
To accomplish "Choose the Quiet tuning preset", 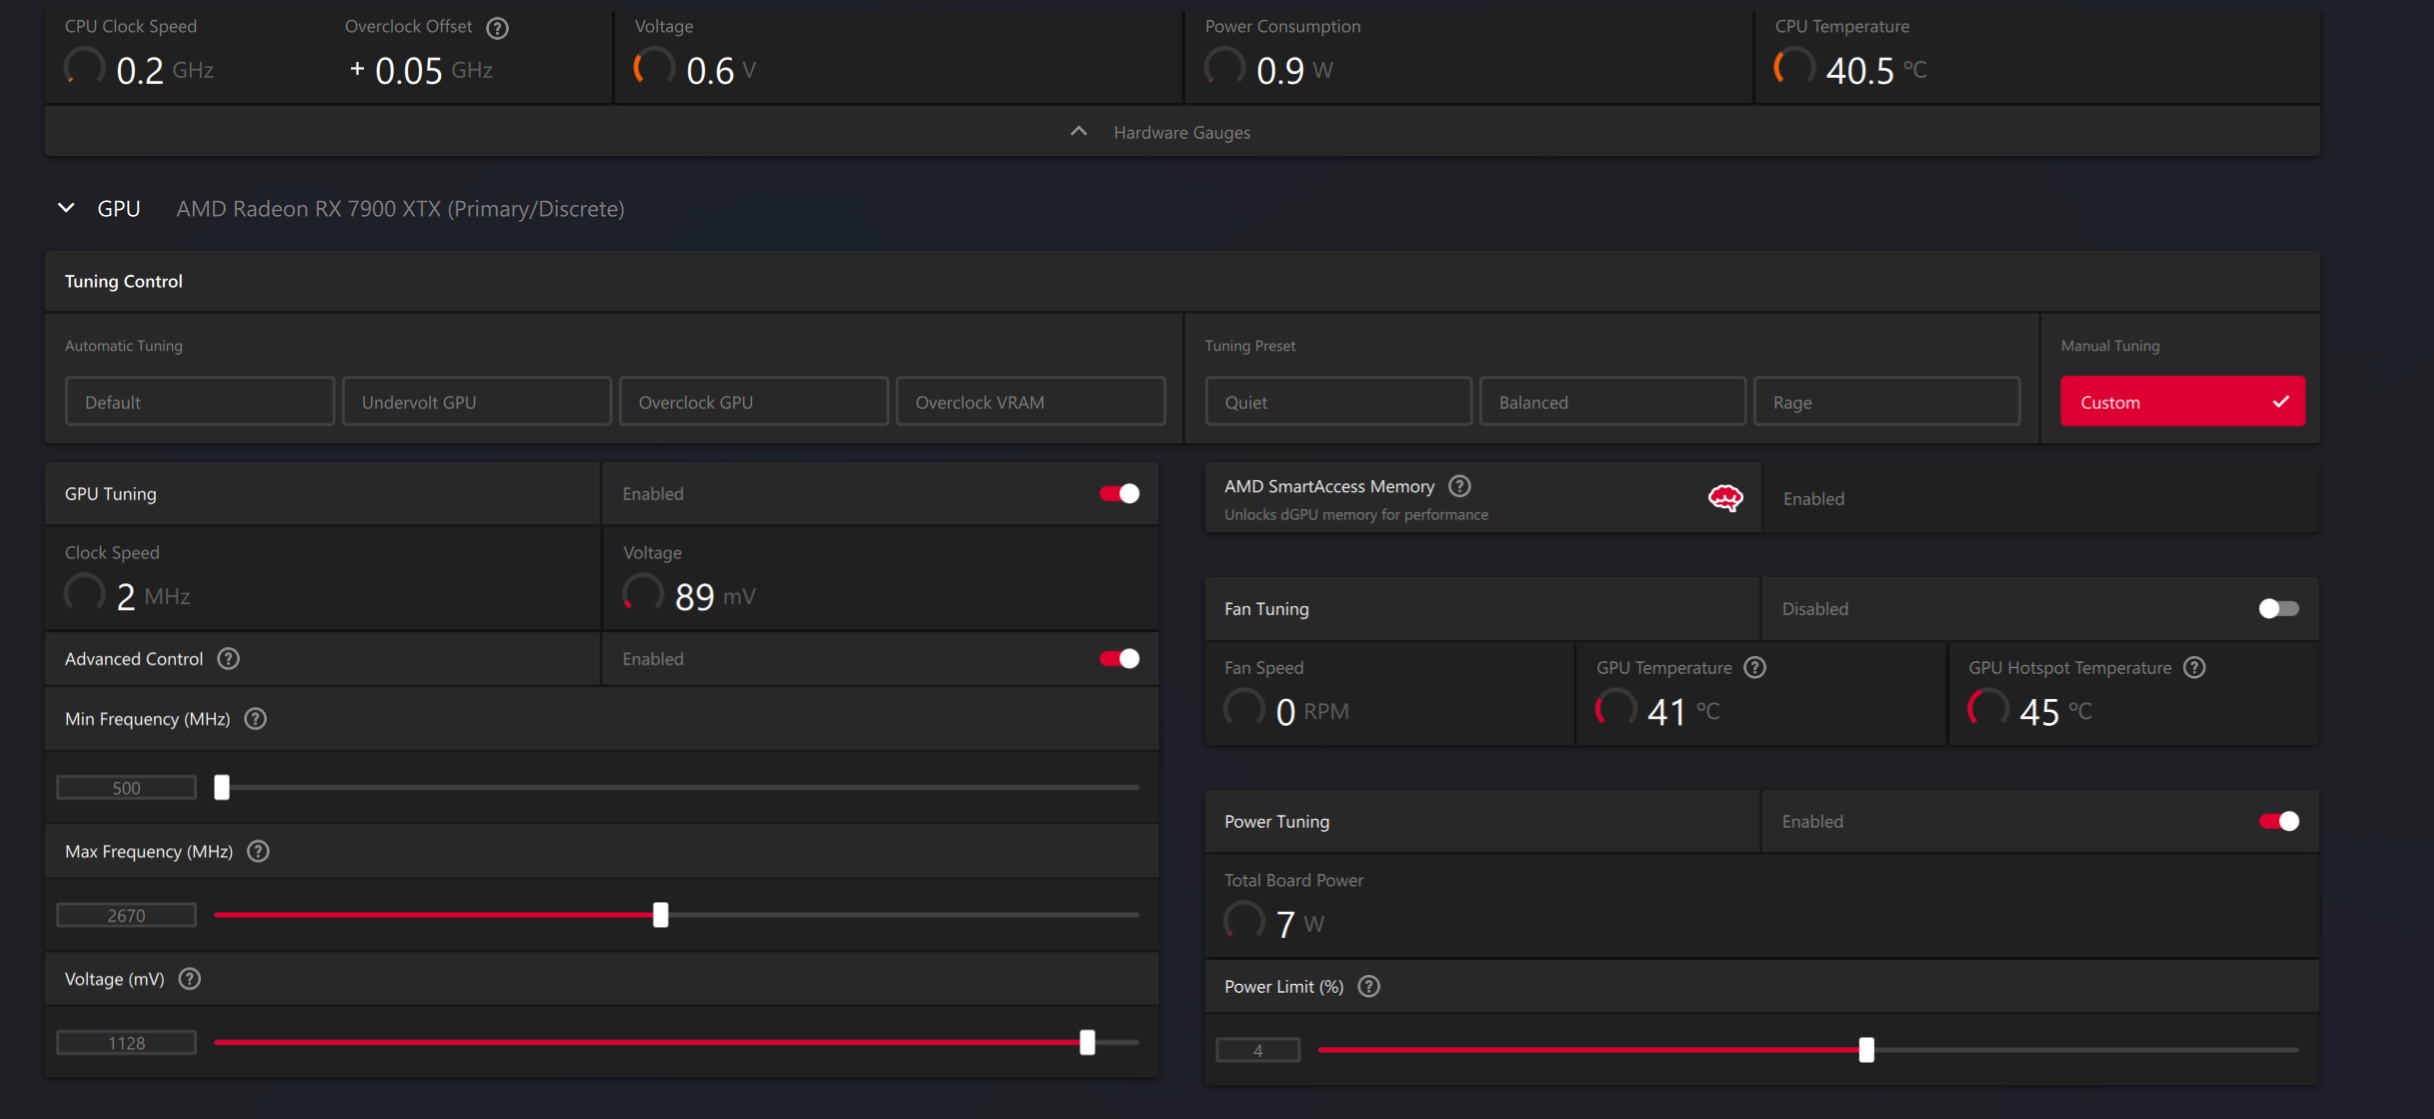I will click(1338, 402).
